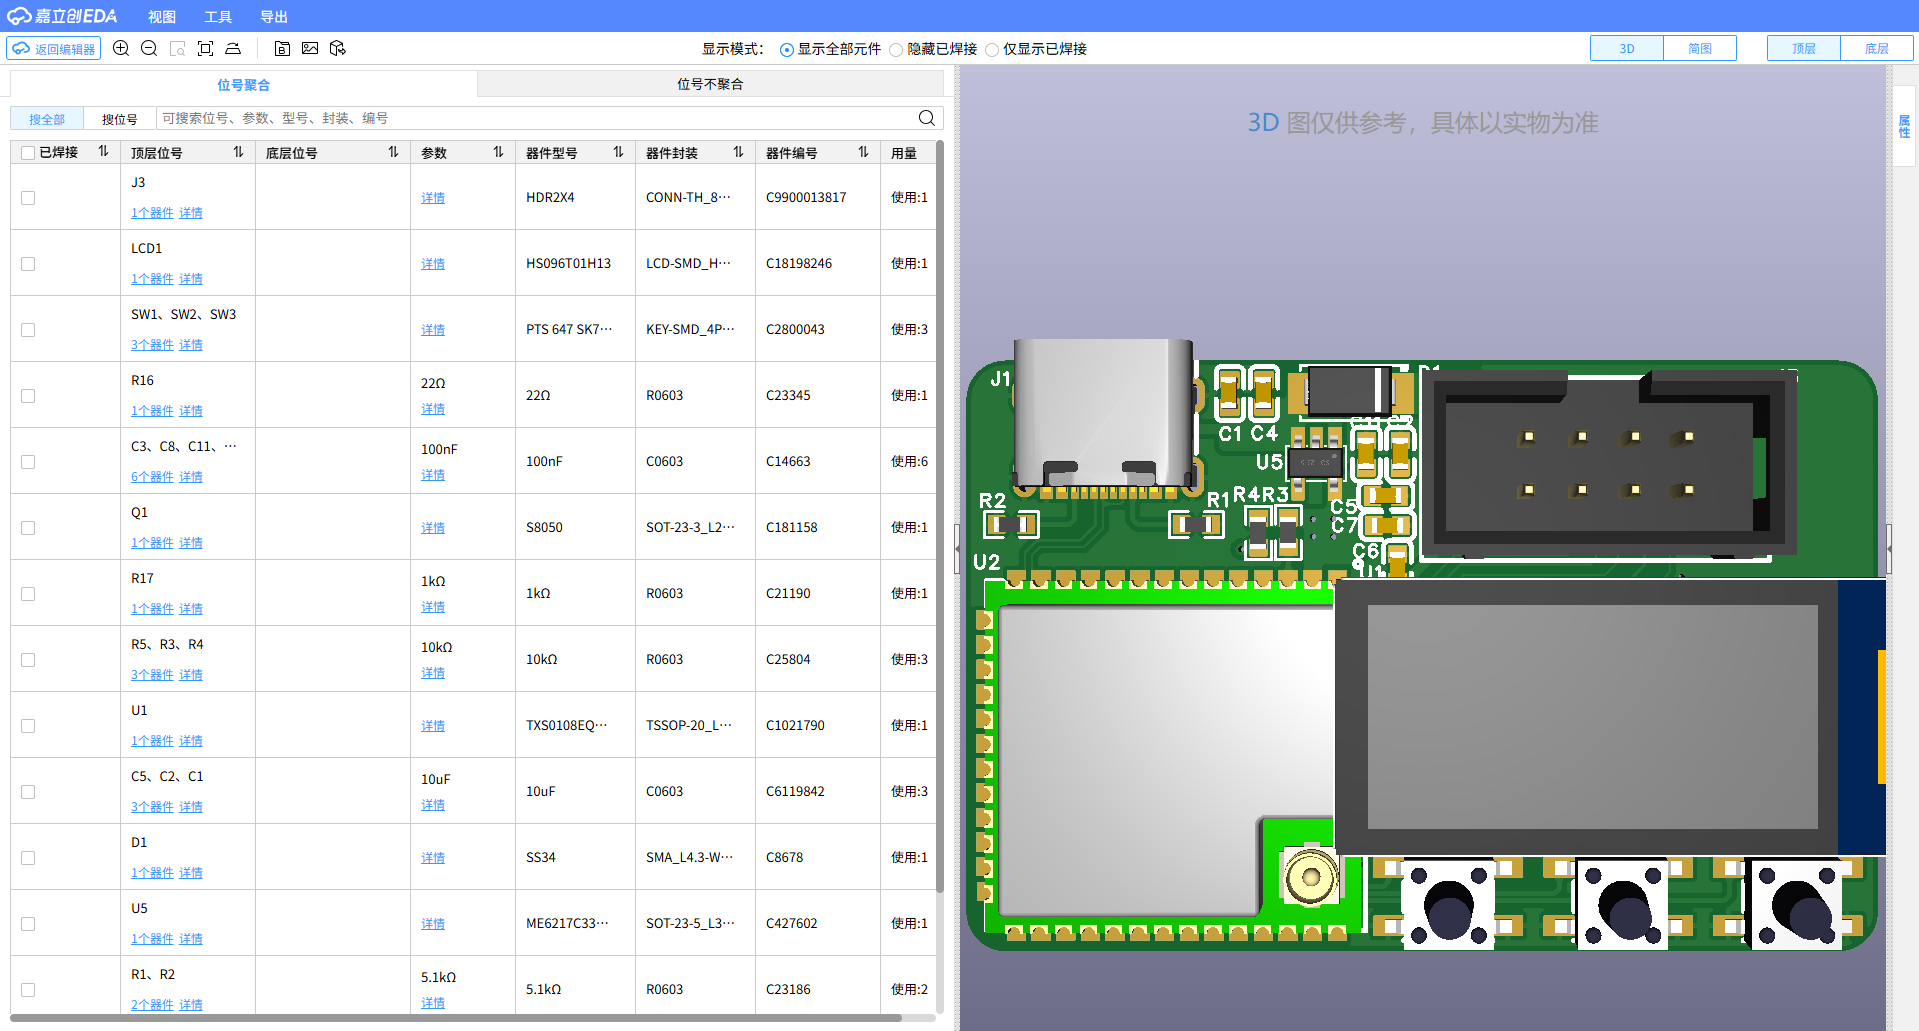Select 显示全部元件 radio option

(787, 49)
